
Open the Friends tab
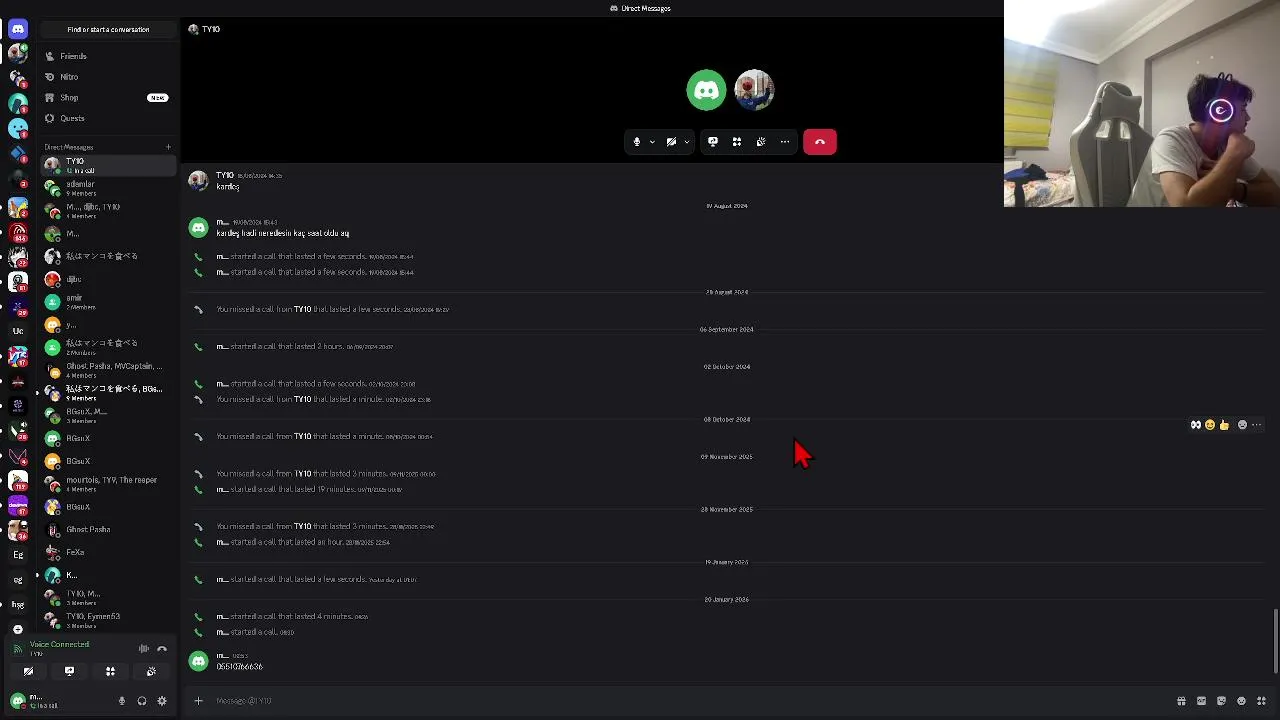point(108,56)
